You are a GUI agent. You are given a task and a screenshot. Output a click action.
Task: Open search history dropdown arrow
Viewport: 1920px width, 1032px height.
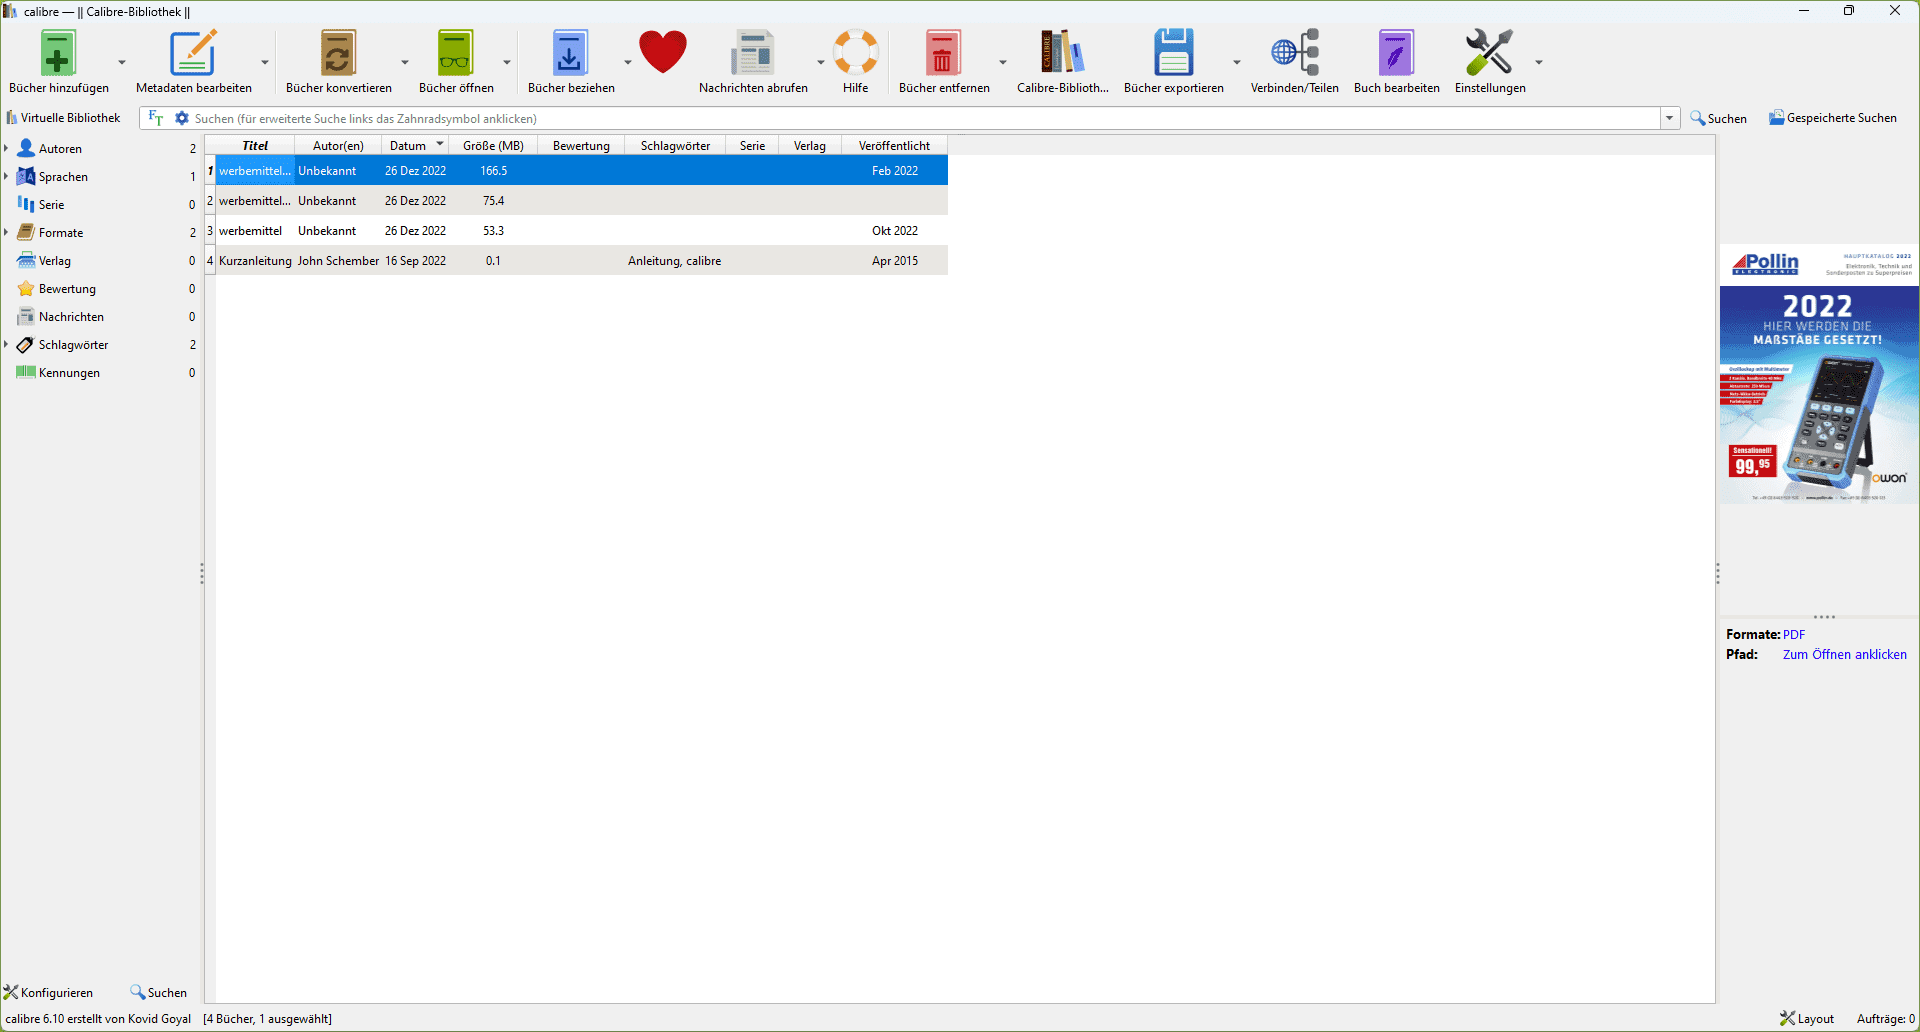point(1669,118)
